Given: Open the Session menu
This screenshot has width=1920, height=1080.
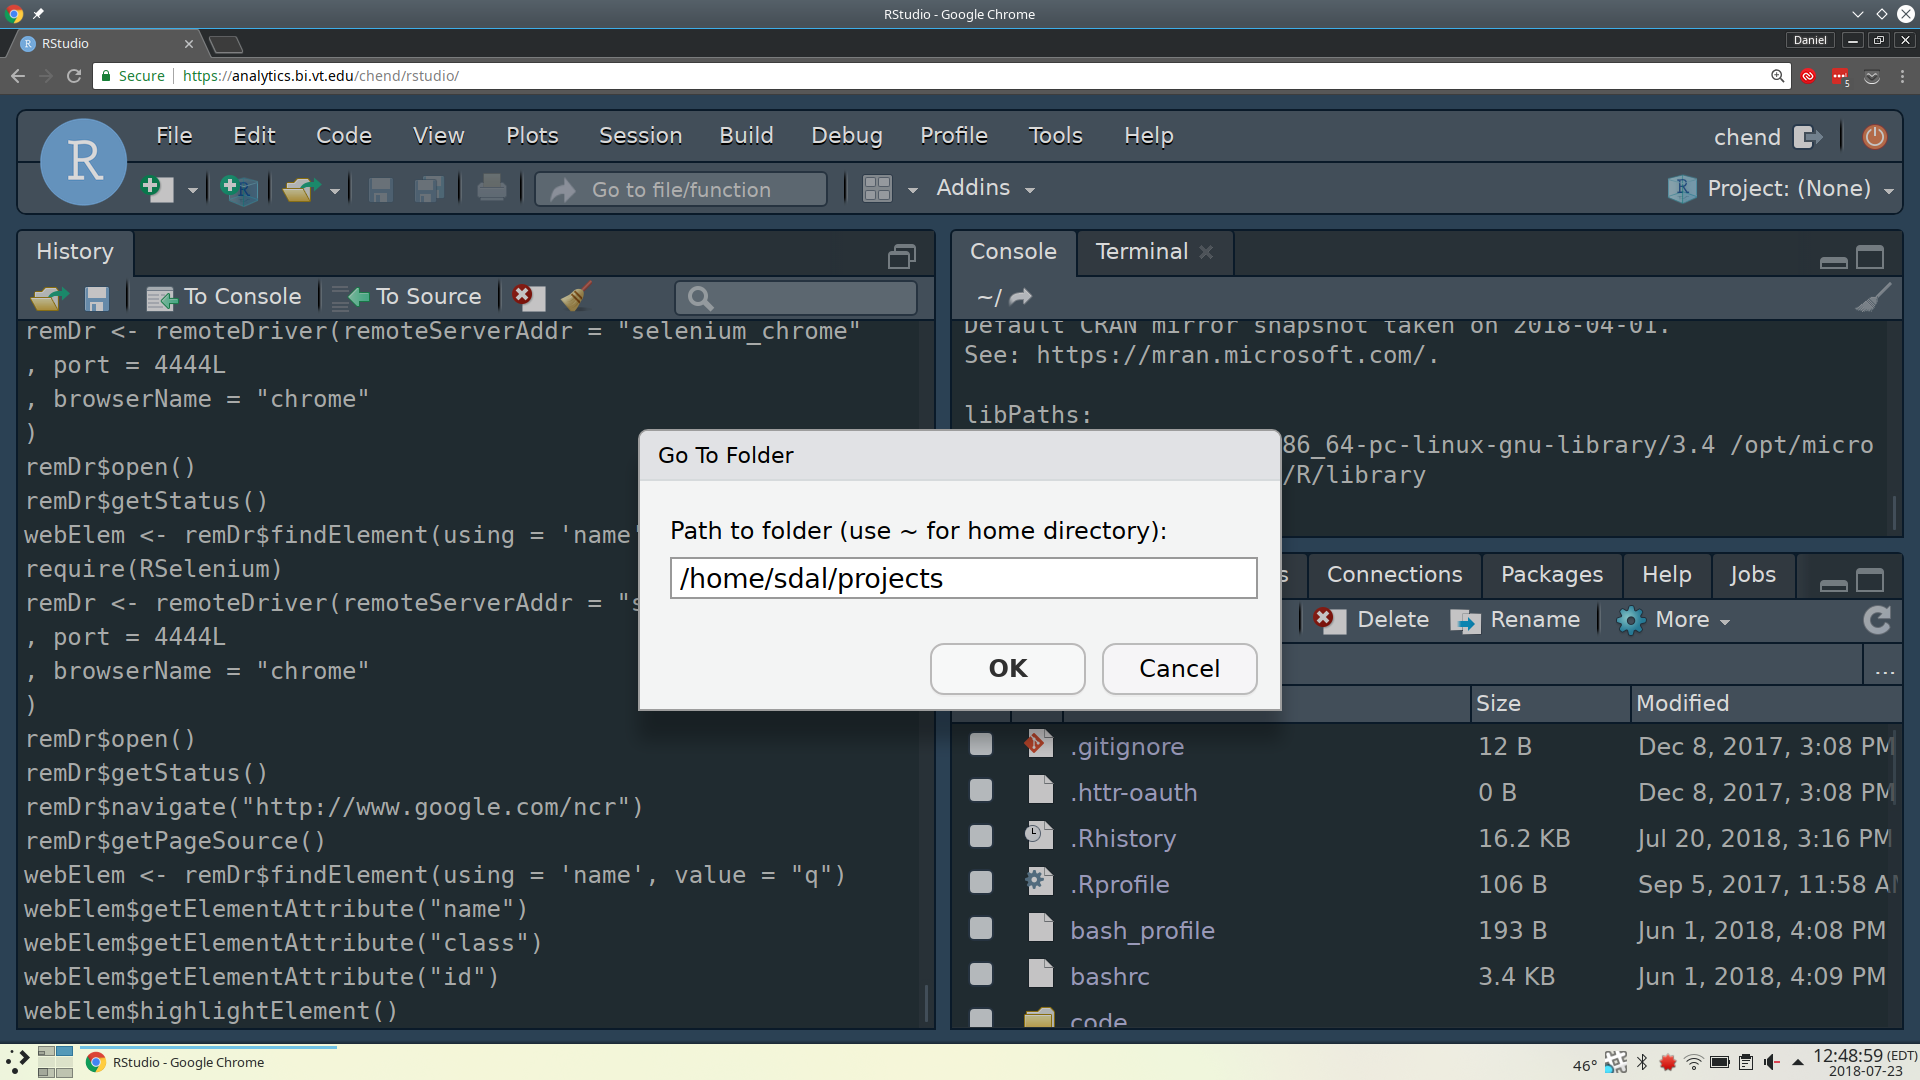Looking at the screenshot, I should click(640, 135).
